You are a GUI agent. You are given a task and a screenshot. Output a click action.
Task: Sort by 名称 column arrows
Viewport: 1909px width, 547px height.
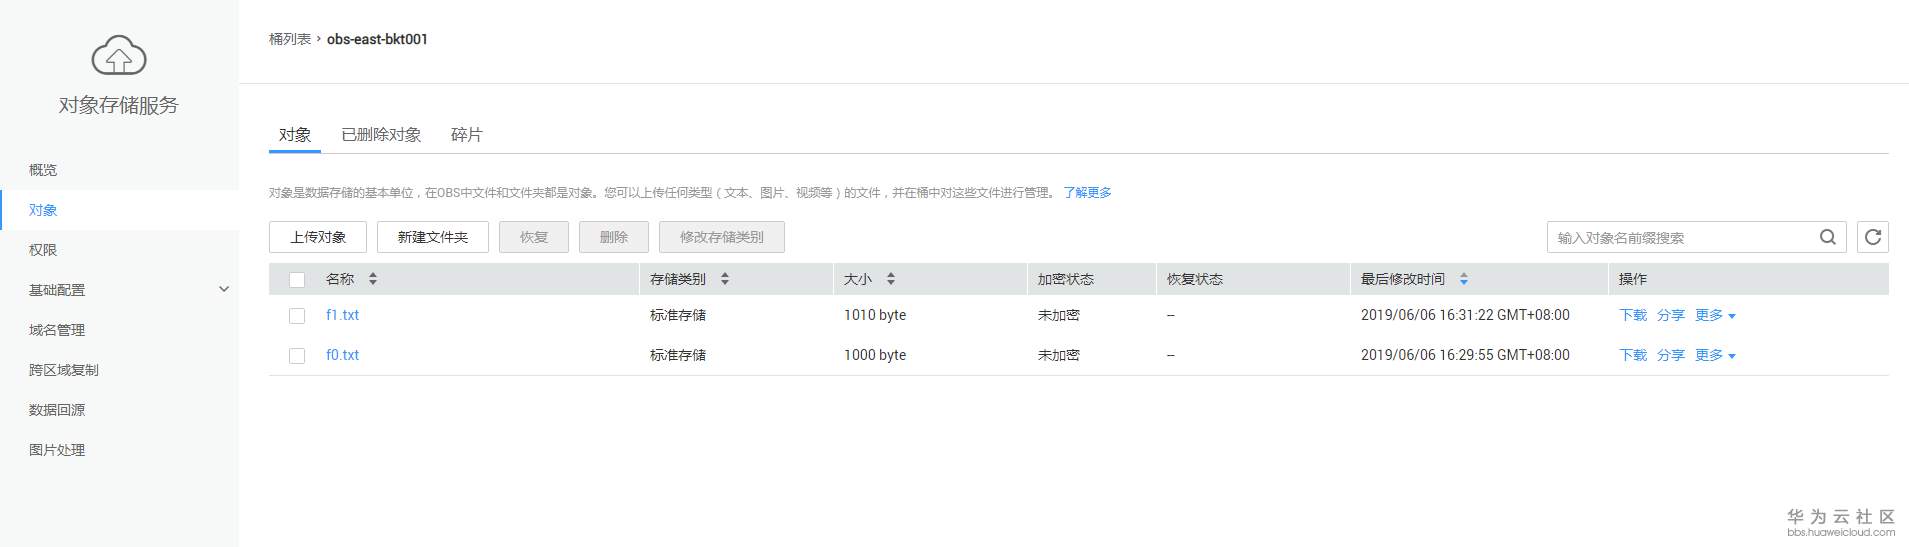373,279
